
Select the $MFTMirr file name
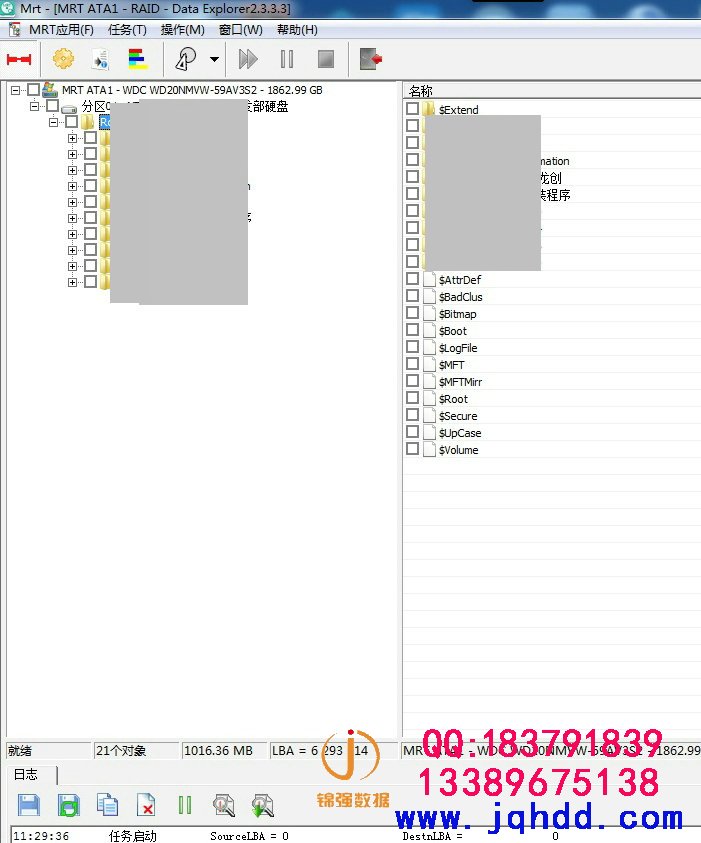[x=460, y=382]
